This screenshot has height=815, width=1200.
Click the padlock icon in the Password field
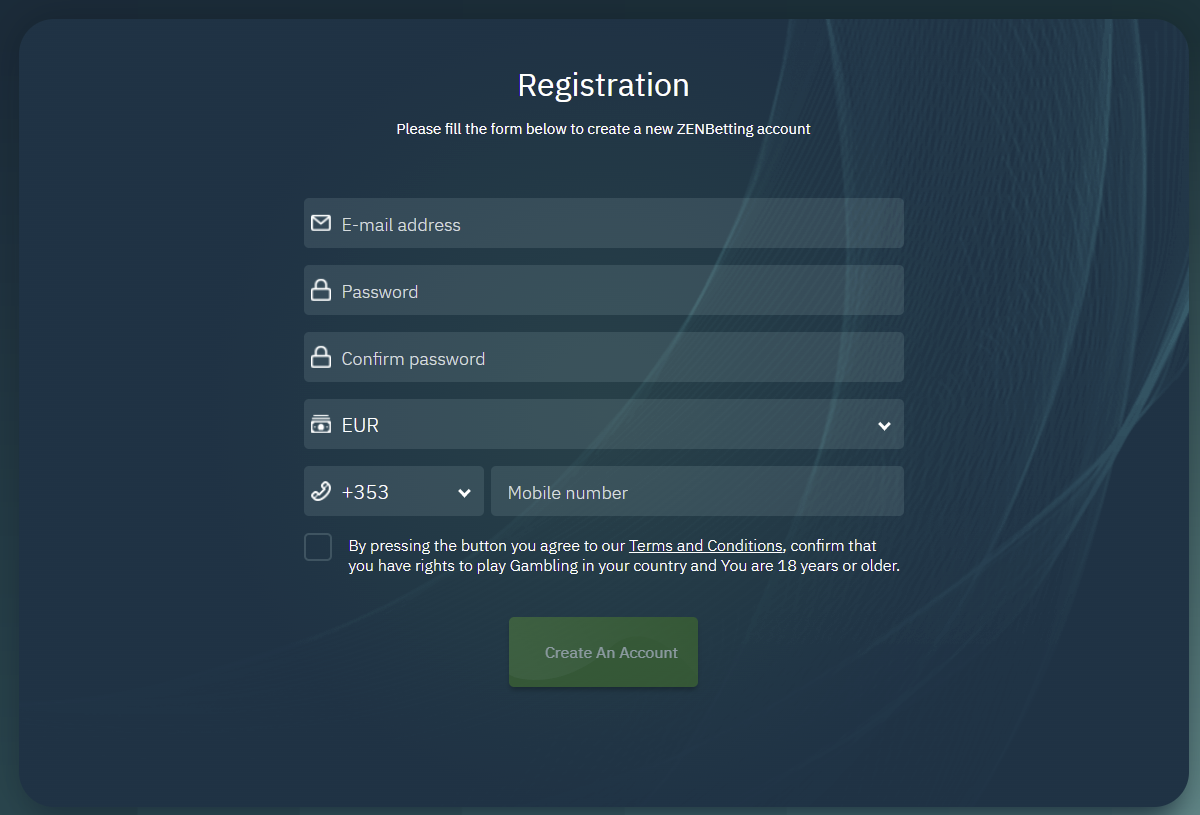321,290
